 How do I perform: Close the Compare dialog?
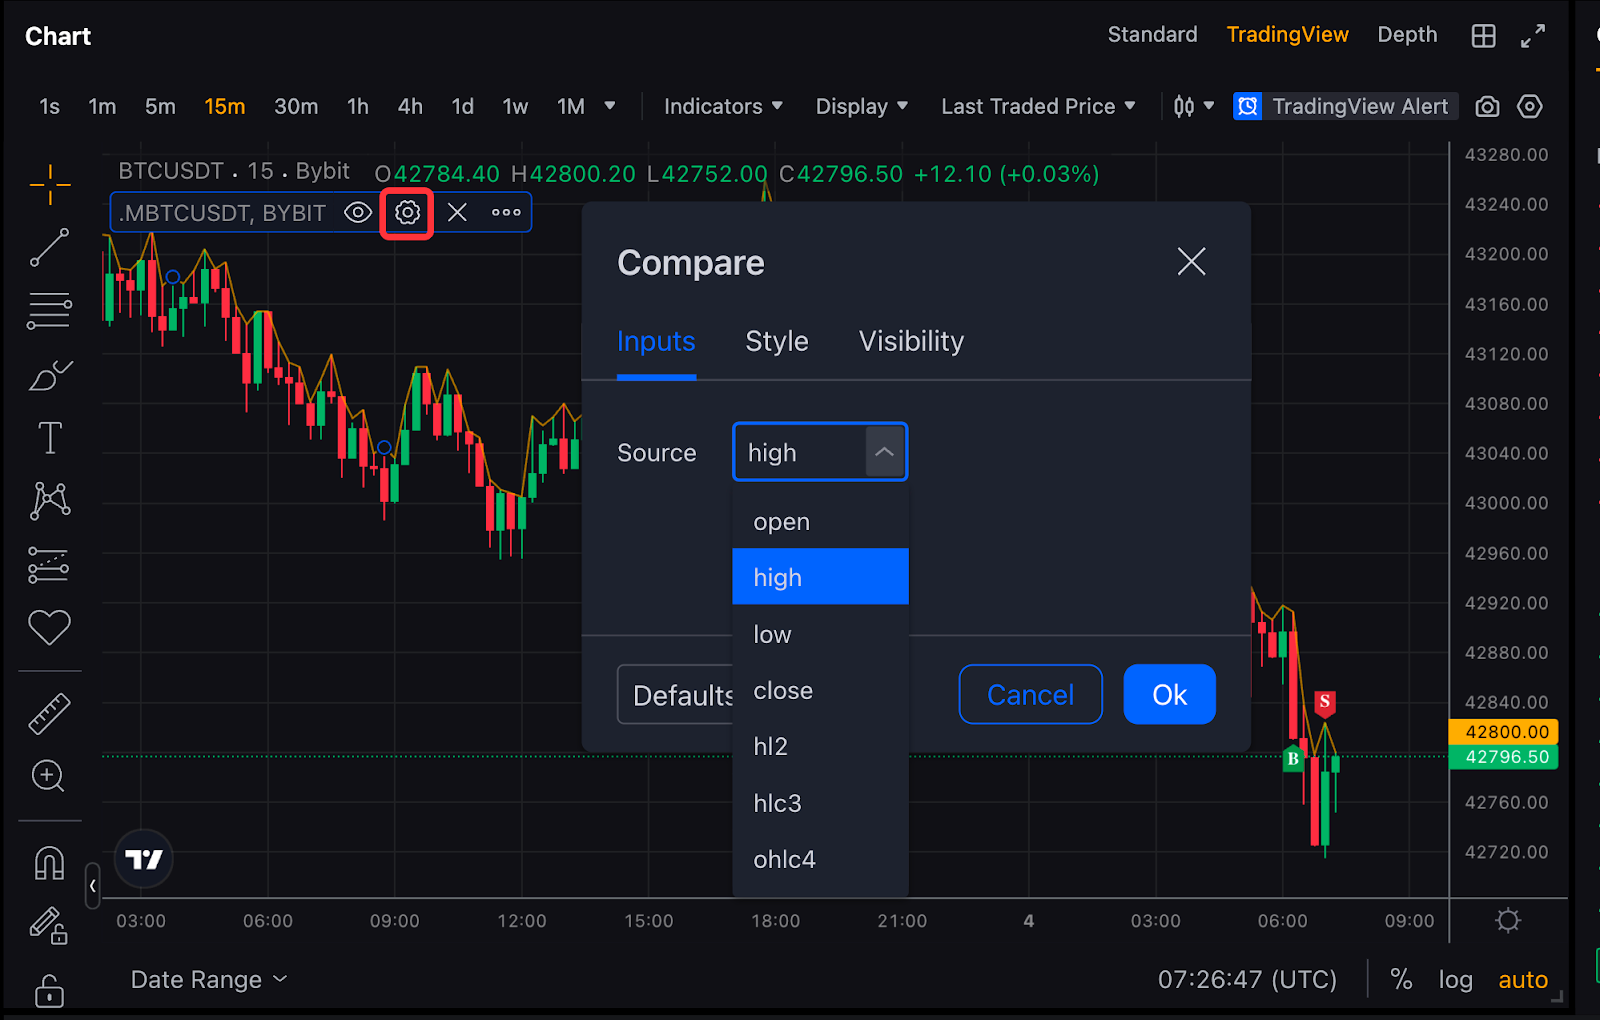point(1191,262)
